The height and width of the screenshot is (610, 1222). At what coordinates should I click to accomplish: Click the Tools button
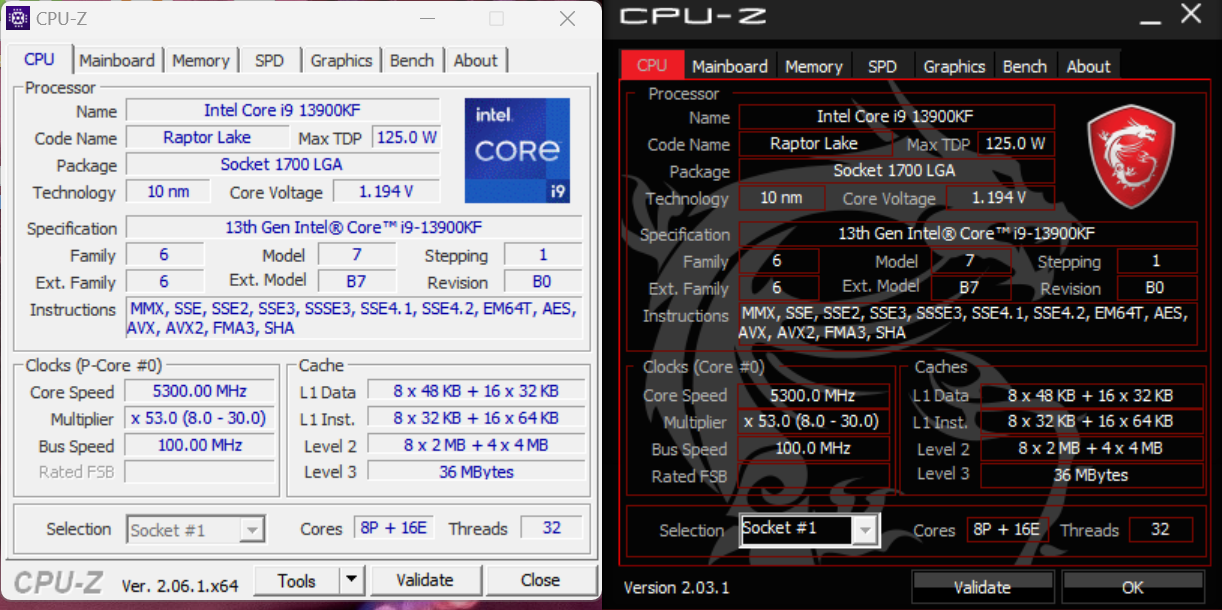tap(297, 580)
